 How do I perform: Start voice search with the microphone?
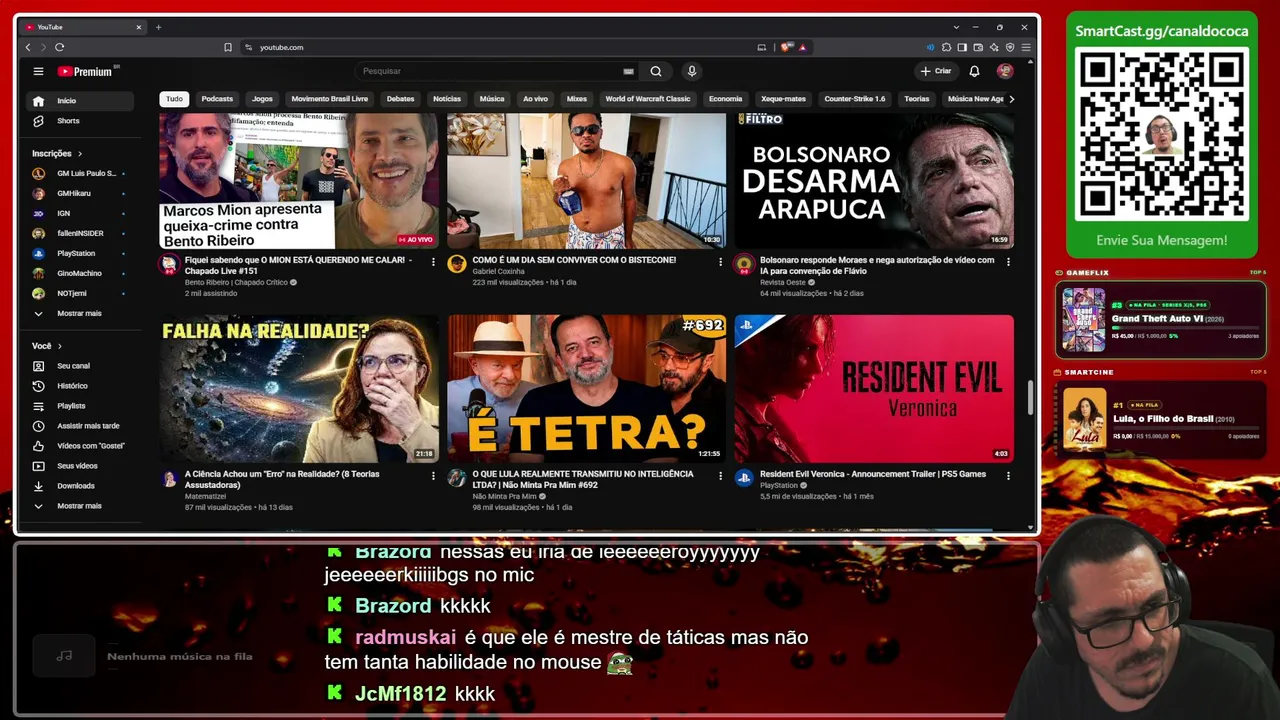pyautogui.click(x=691, y=71)
